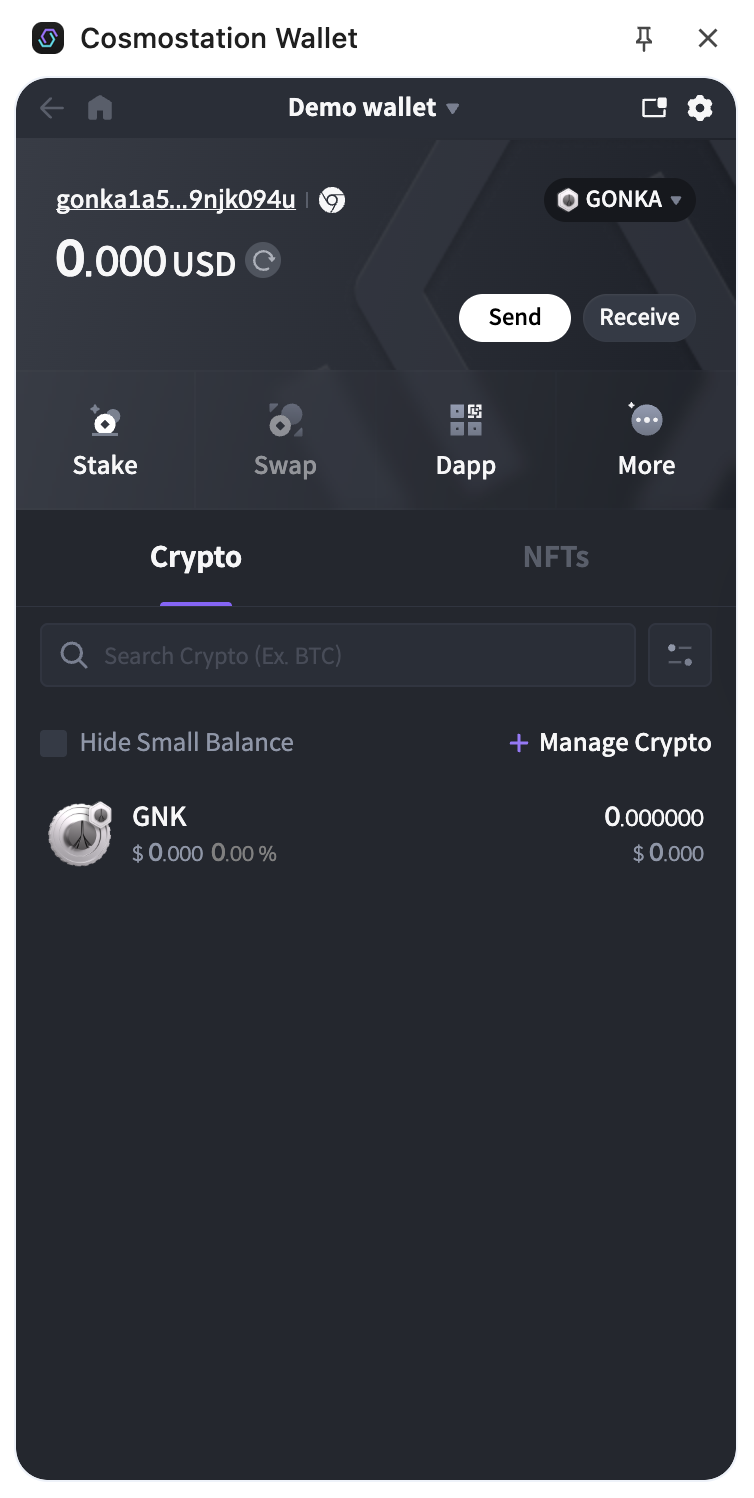Image resolution: width=754 pixels, height=1498 pixels.
Task: Open the settings gear icon
Action: (x=700, y=108)
